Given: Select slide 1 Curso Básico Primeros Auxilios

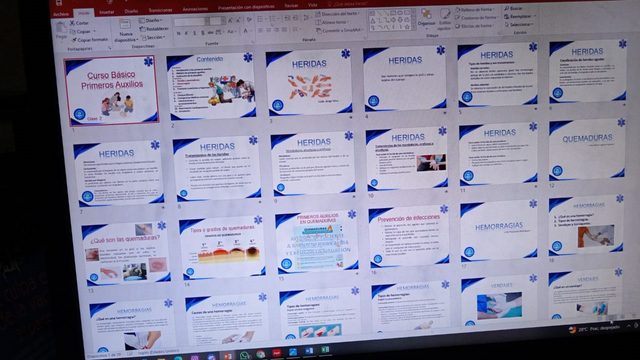Looking at the screenshot, I should click(111, 90).
